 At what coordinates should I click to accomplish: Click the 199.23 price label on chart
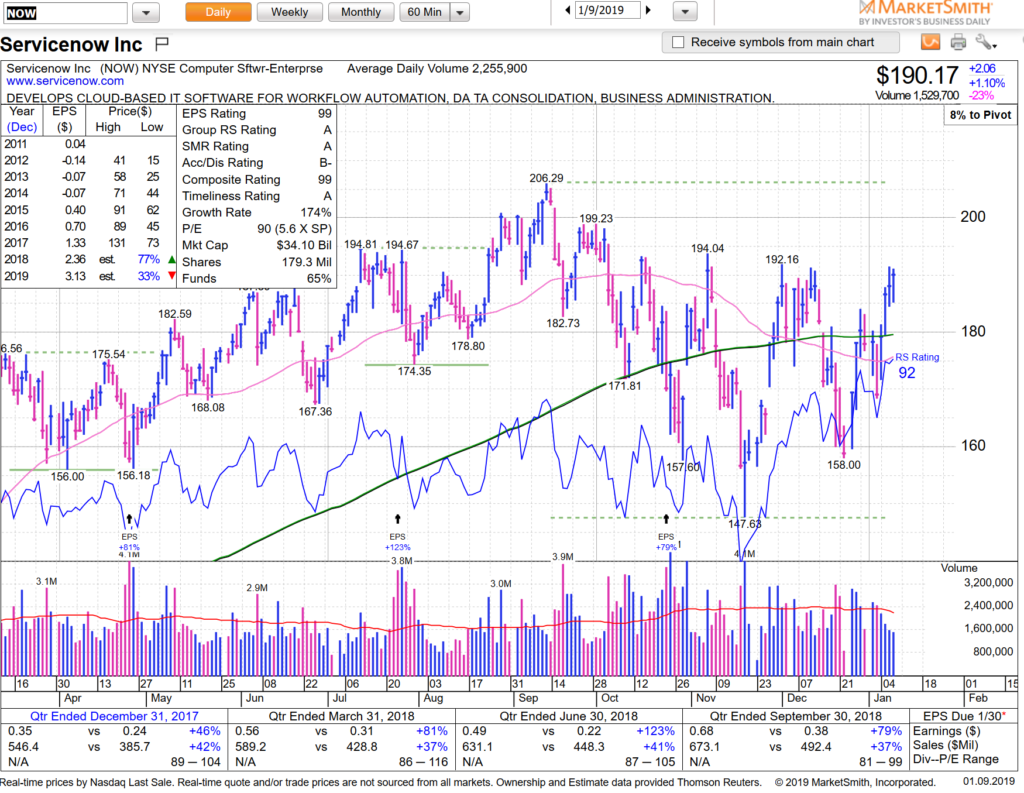click(x=596, y=218)
